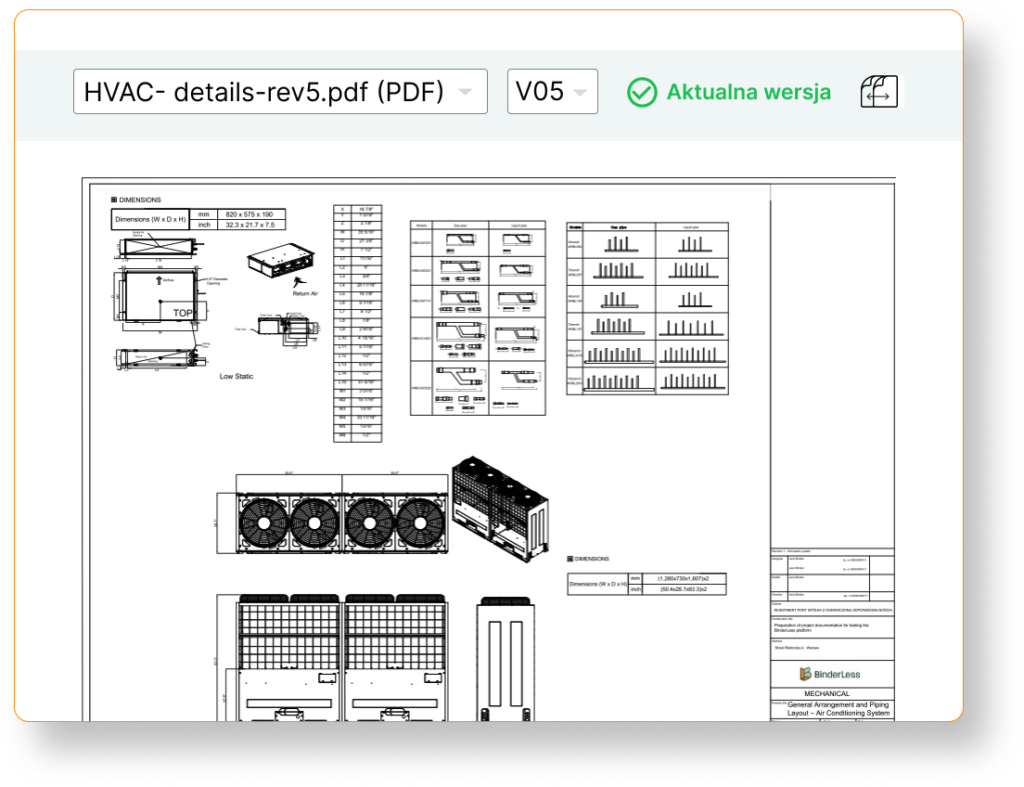Viewport: 1024px width, 787px height.
Task: Click the compare versions icon
Action: click(880, 92)
